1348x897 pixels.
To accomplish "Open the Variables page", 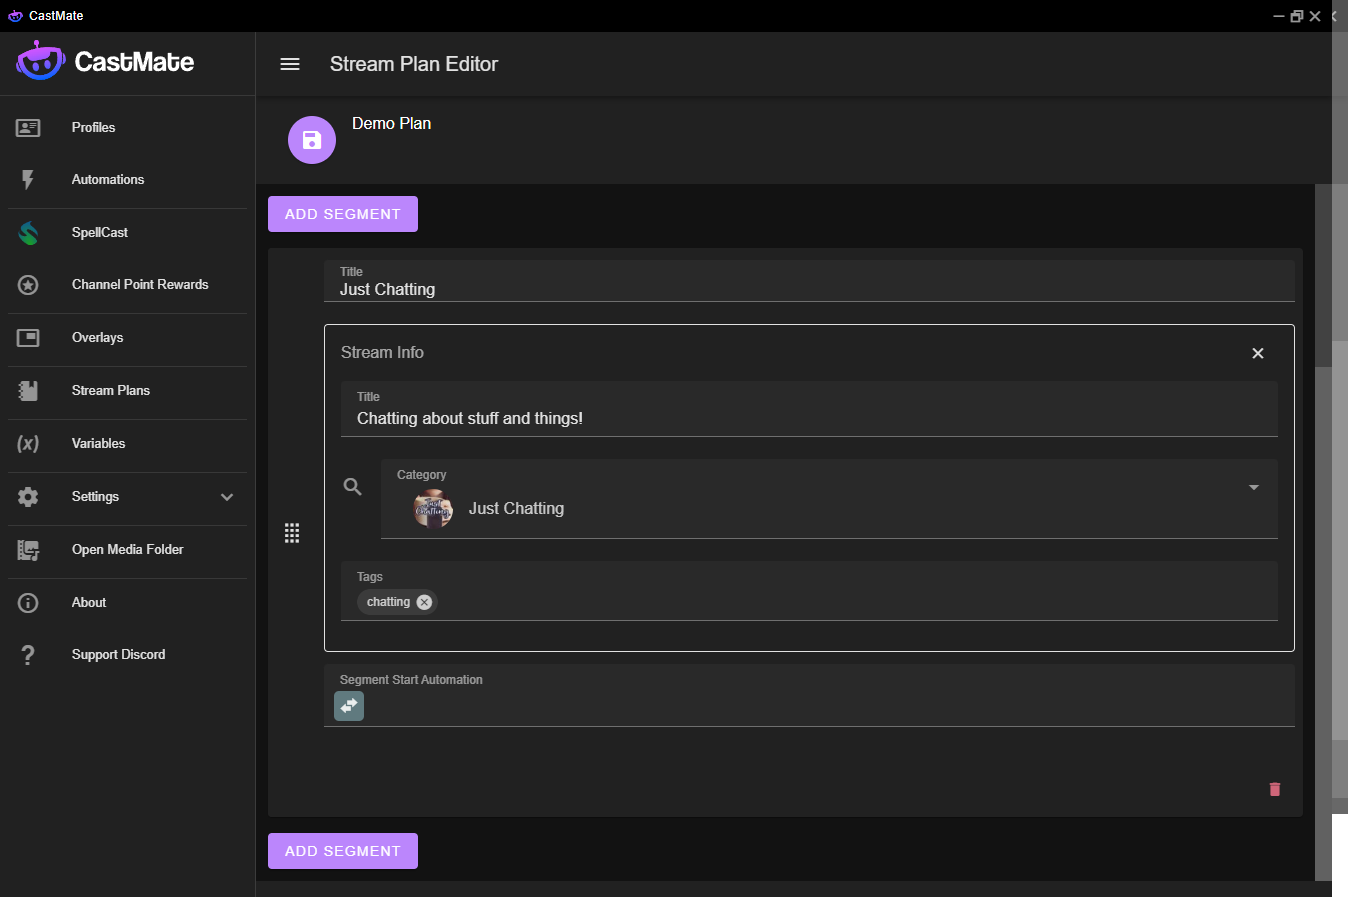I will tap(98, 444).
